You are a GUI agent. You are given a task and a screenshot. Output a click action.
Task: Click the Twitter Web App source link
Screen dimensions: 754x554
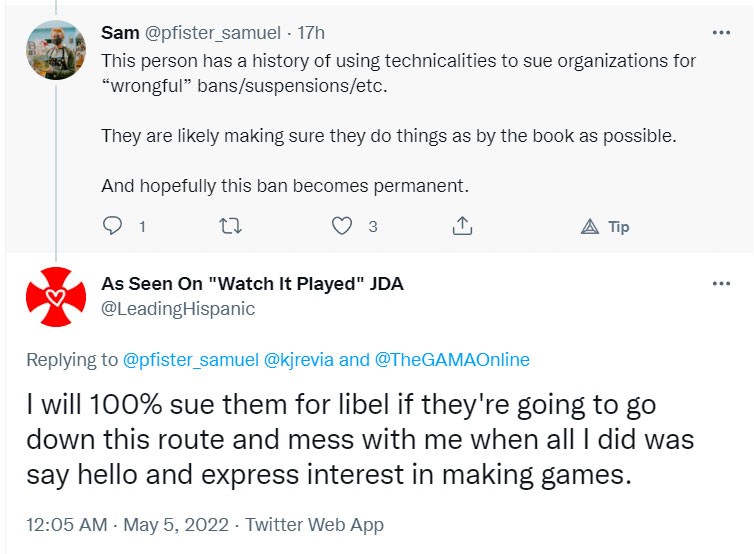(x=314, y=525)
